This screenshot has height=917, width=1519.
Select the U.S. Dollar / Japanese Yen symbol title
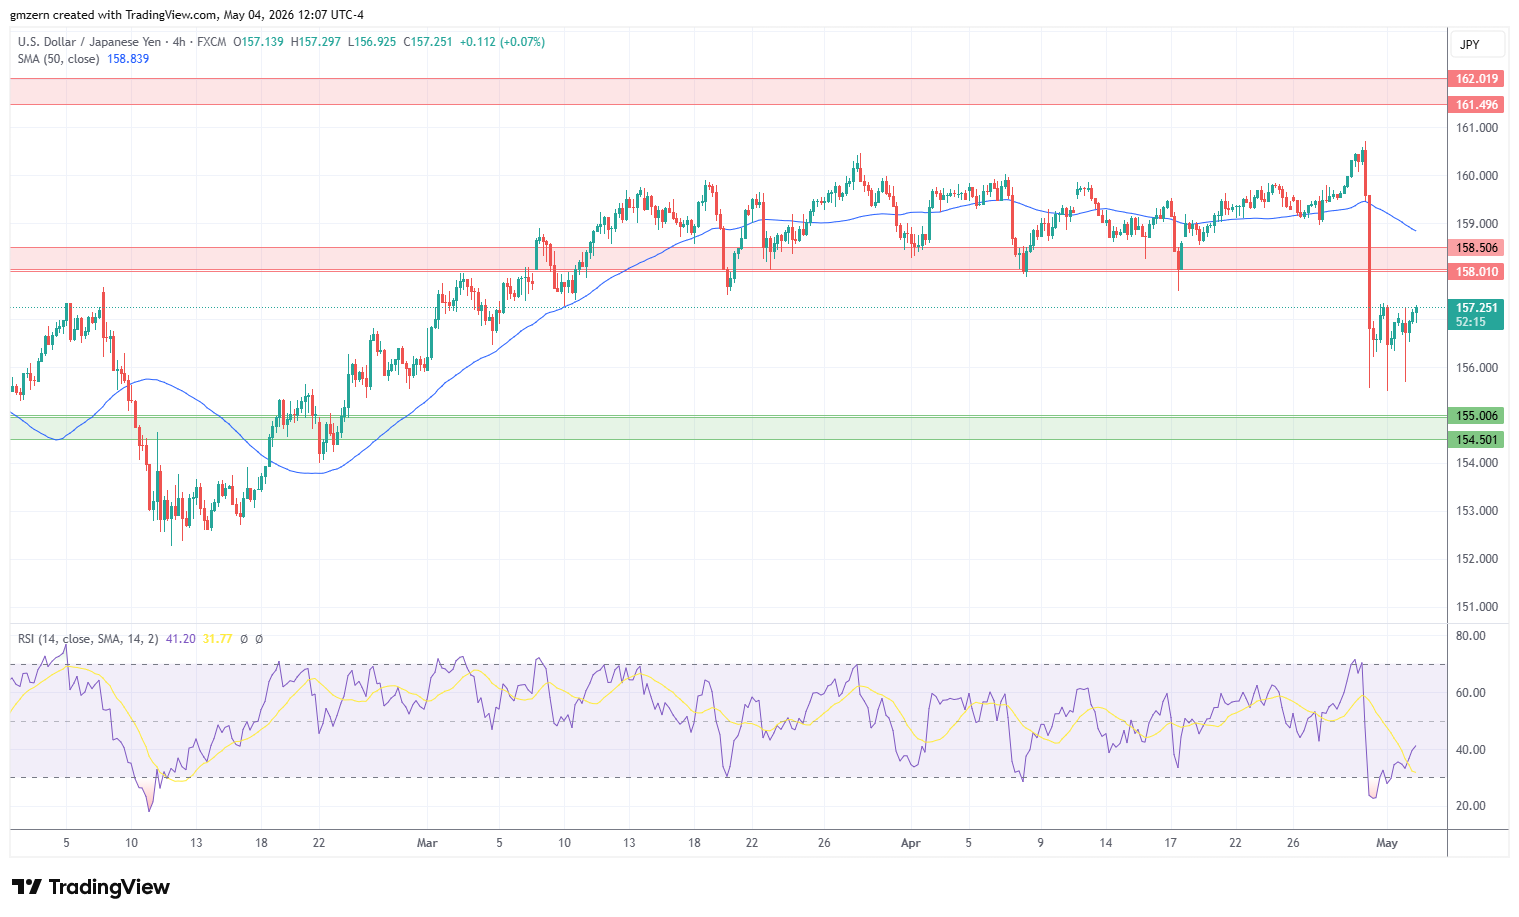(x=89, y=42)
